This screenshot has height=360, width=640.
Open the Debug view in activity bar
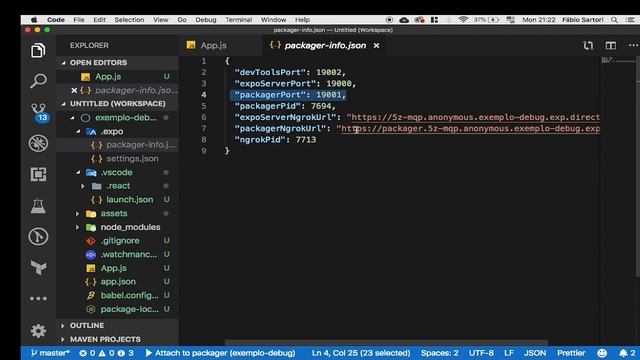[38, 143]
